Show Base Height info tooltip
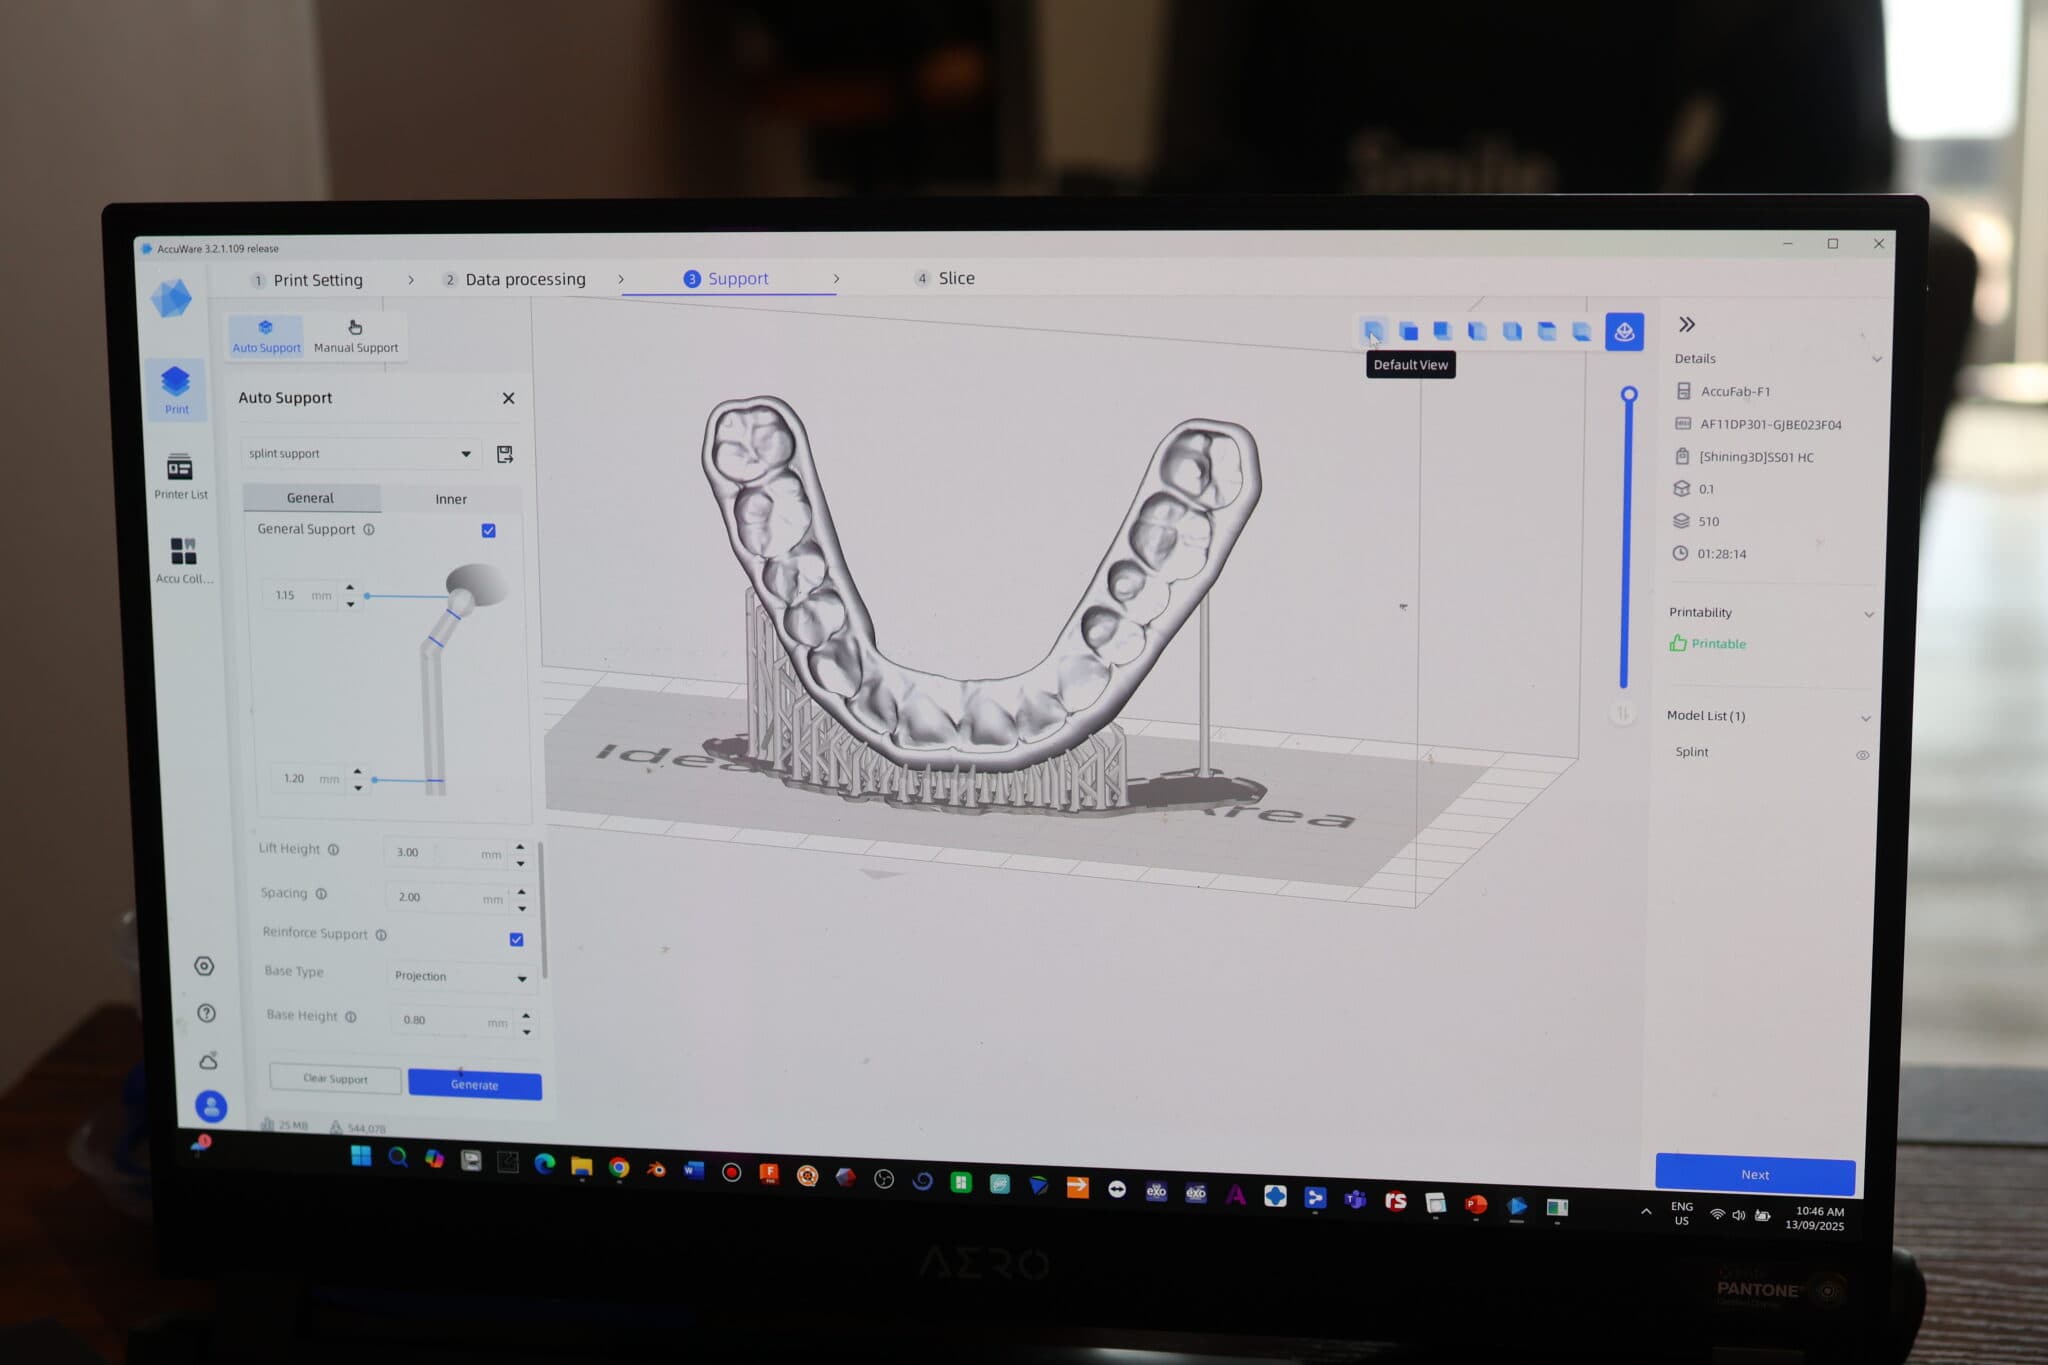The height and width of the screenshot is (1365, 2048). [x=351, y=1017]
